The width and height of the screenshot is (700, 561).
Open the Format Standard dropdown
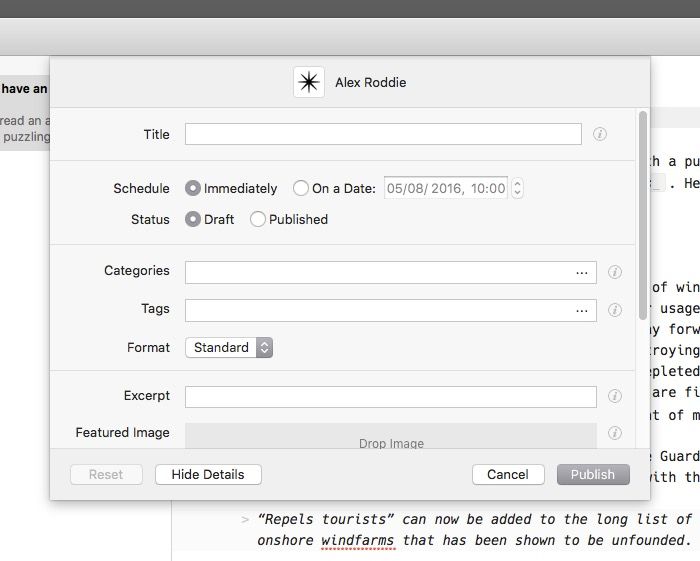point(229,347)
